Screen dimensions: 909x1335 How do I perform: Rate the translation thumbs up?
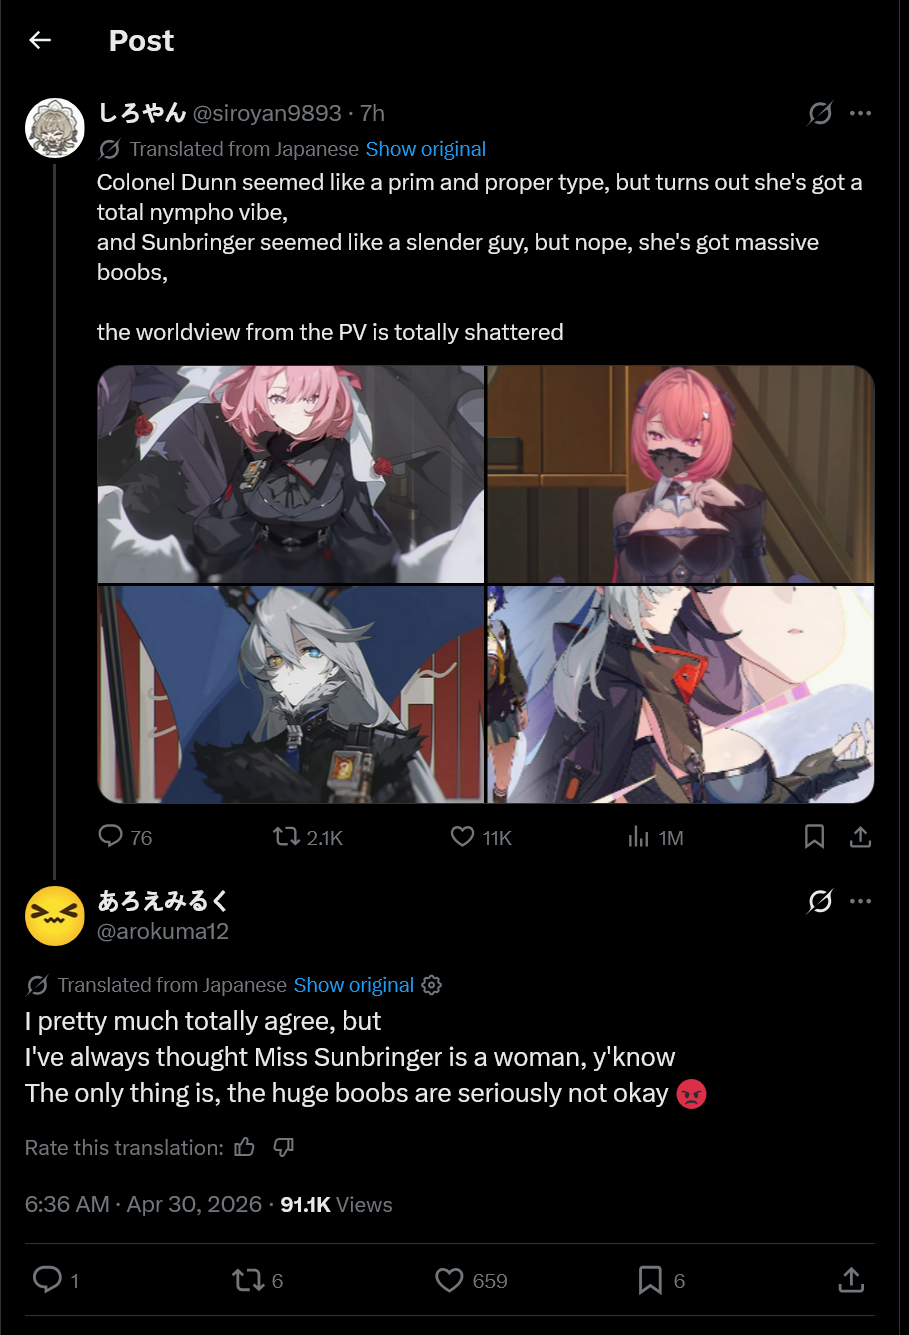[x=245, y=1147]
